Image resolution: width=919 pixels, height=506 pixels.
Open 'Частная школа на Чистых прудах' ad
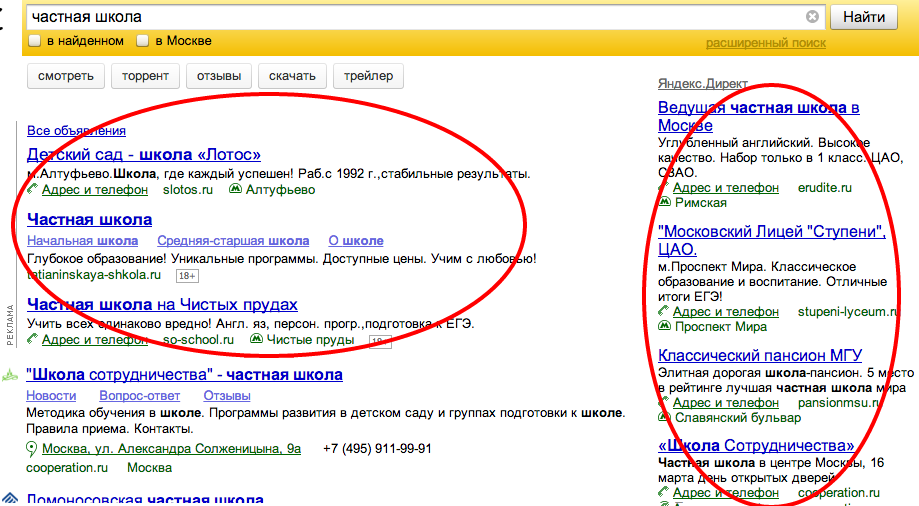click(x=162, y=304)
